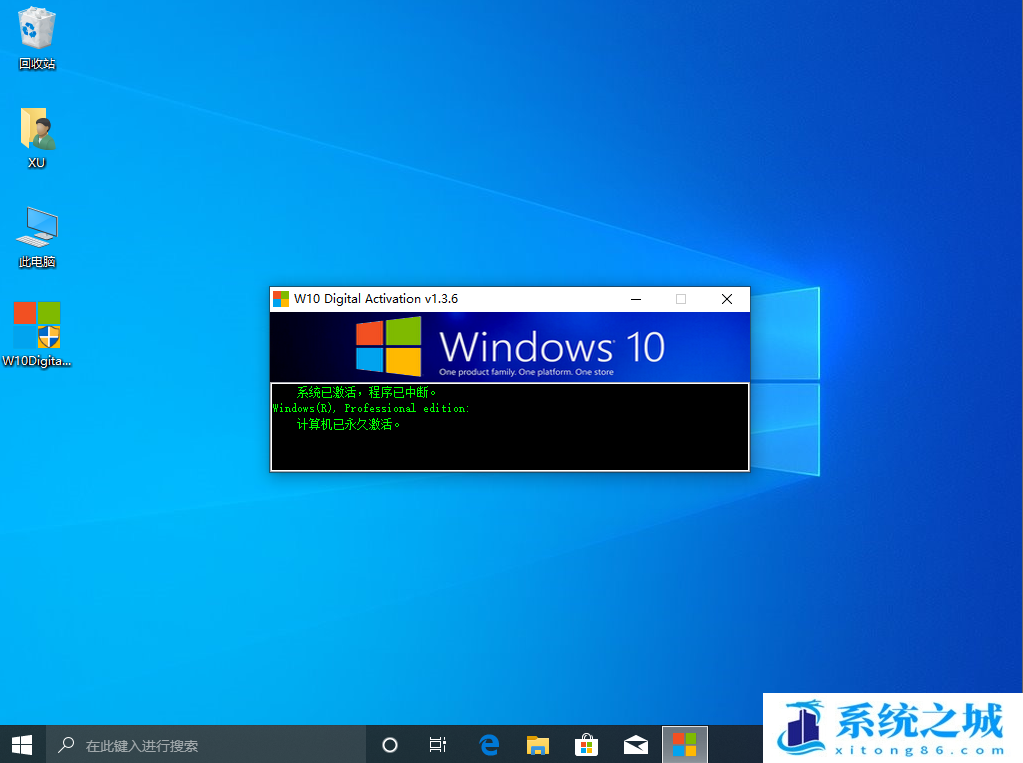The width and height of the screenshot is (1023, 763).
Task: Select the This PC desktop icon
Action: [x=37, y=238]
